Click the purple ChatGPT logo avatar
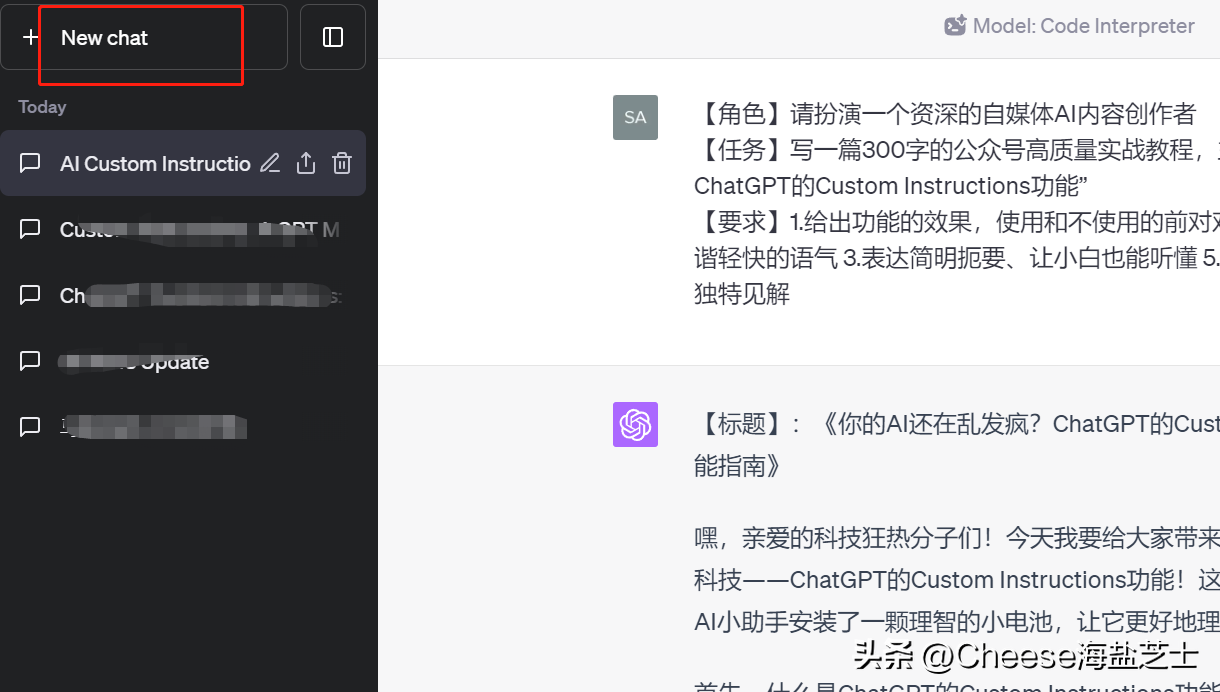 (x=635, y=424)
